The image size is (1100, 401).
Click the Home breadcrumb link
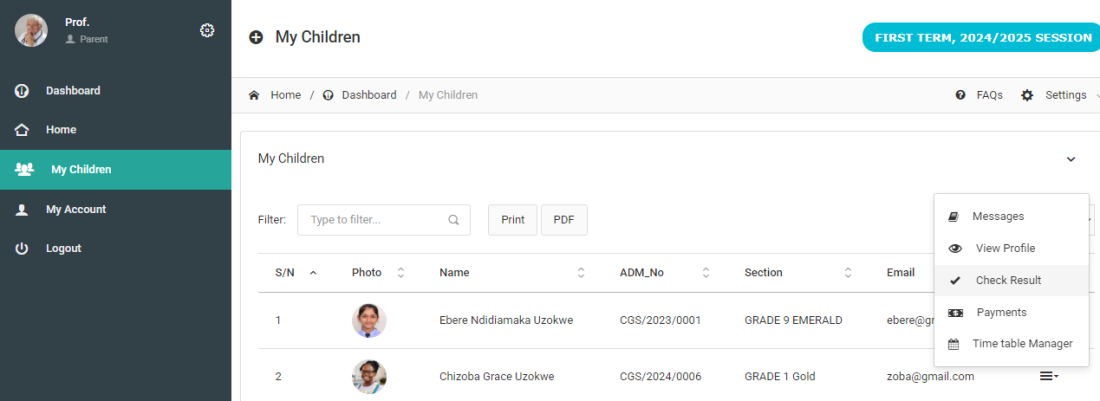(286, 95)
